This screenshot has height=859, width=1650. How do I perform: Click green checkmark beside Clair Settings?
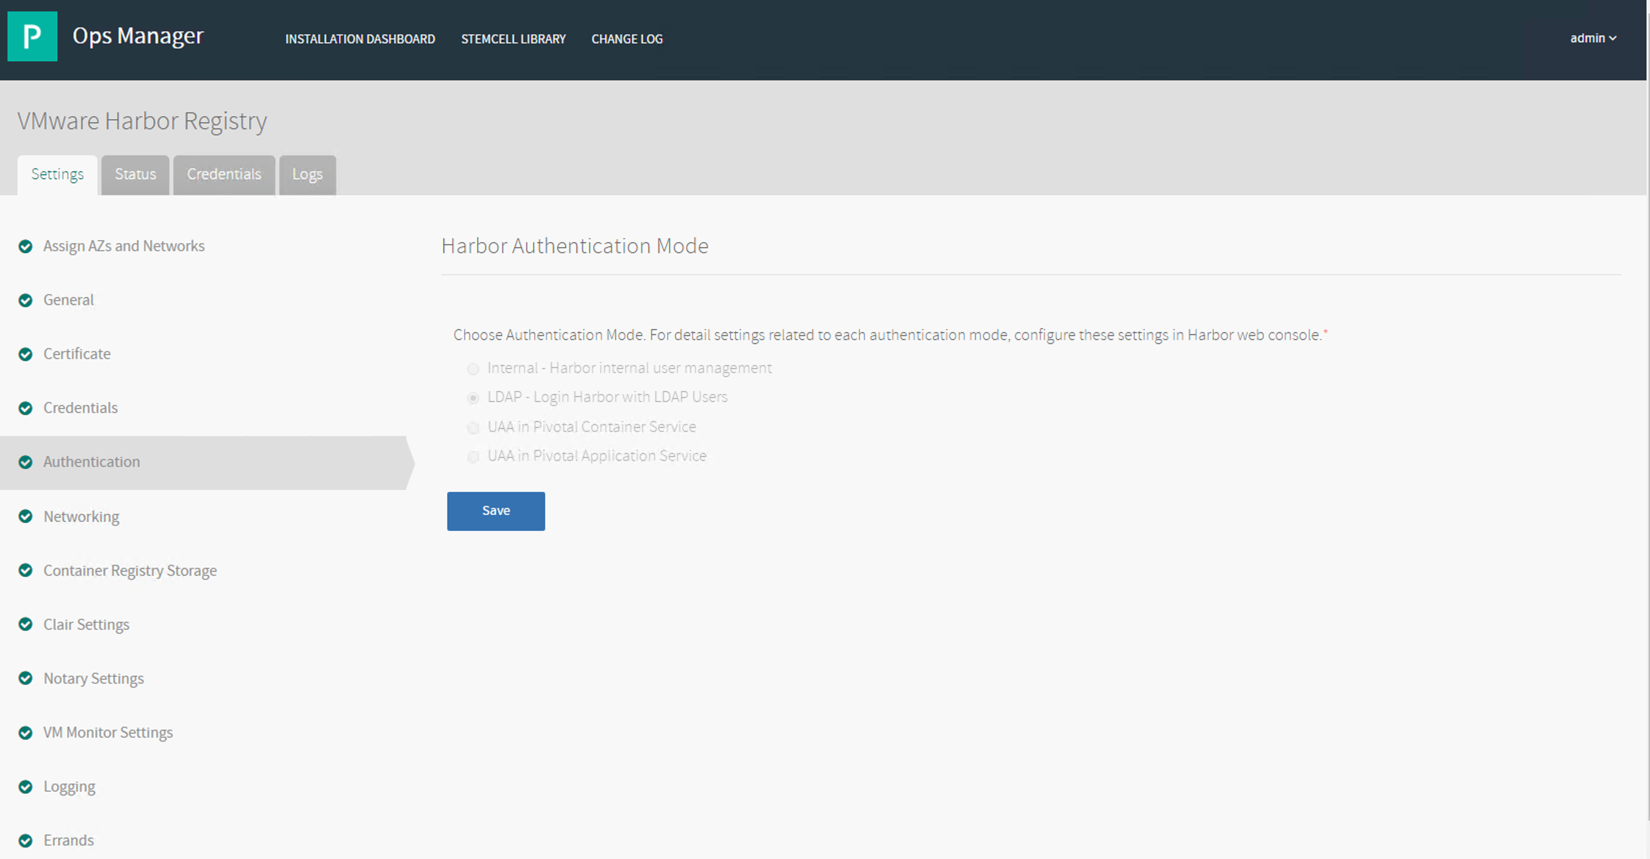coord(26,624)
